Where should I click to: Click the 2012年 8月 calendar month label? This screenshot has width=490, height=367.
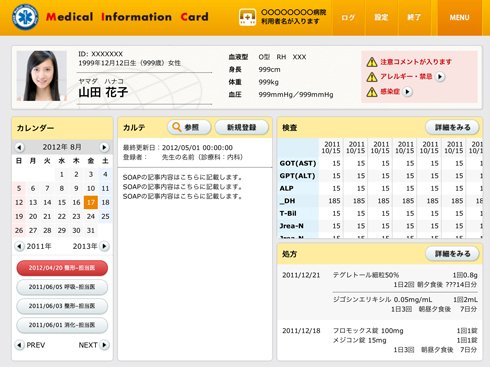[x=62, y=147]
